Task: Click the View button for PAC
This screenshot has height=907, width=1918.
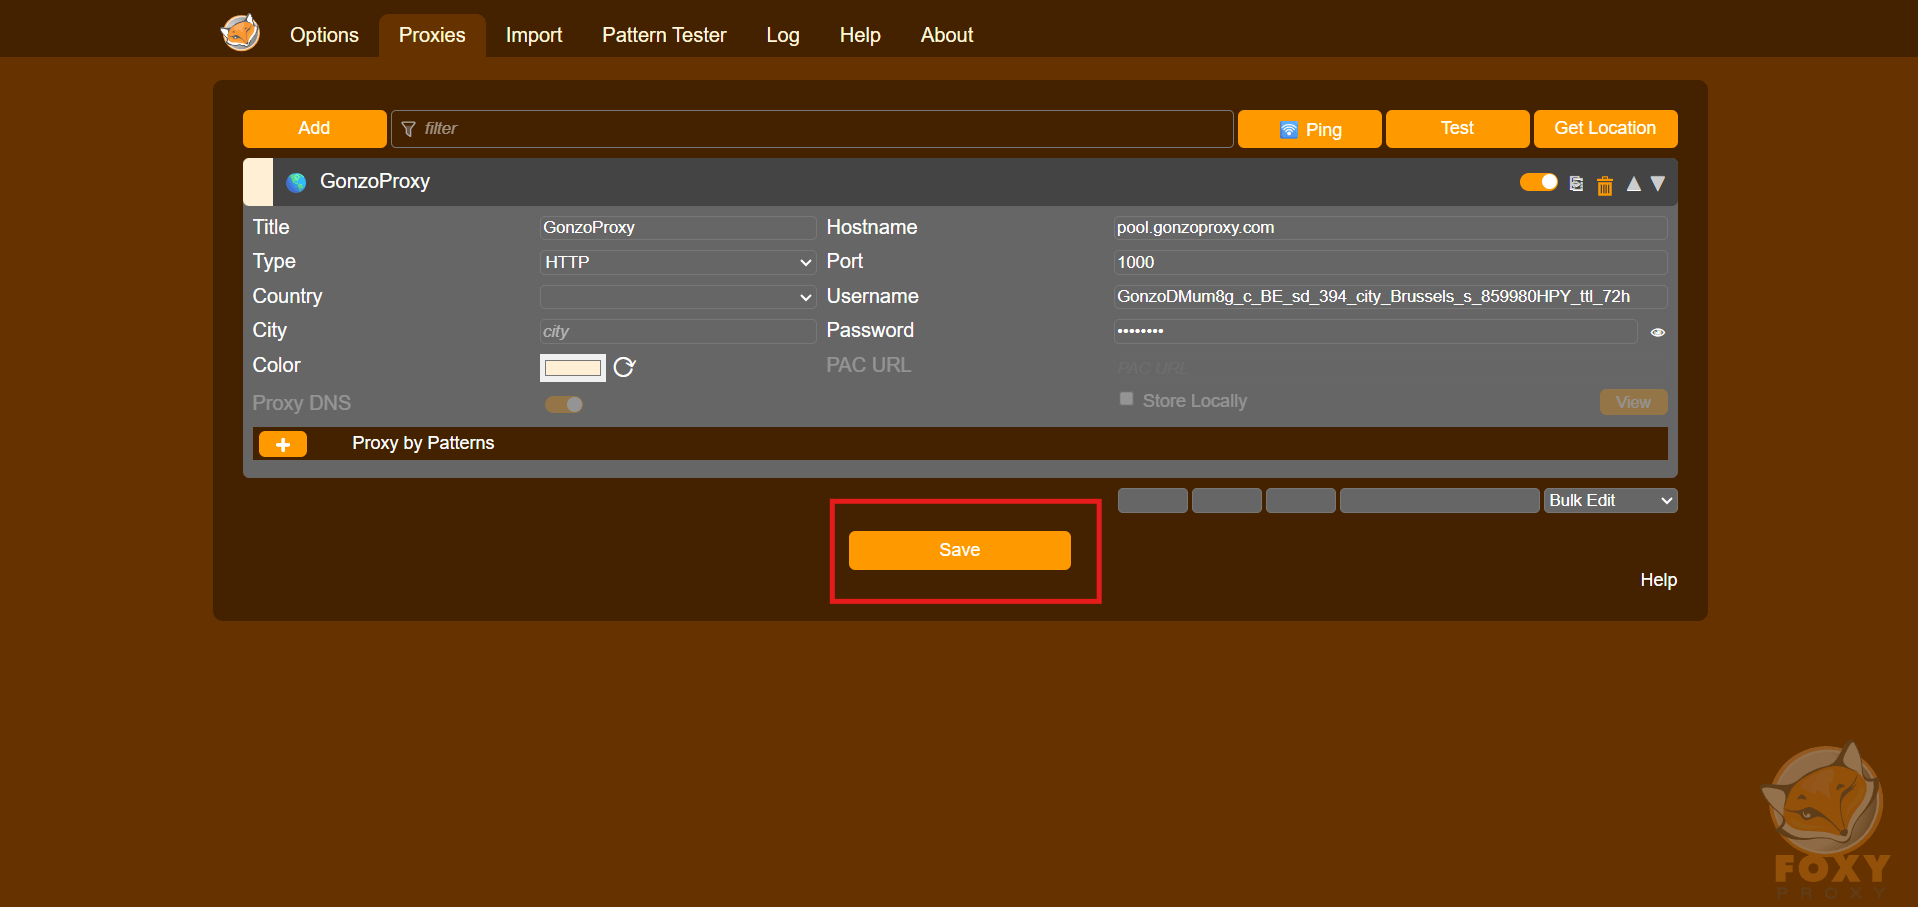Action: [x=1633, y=402]
